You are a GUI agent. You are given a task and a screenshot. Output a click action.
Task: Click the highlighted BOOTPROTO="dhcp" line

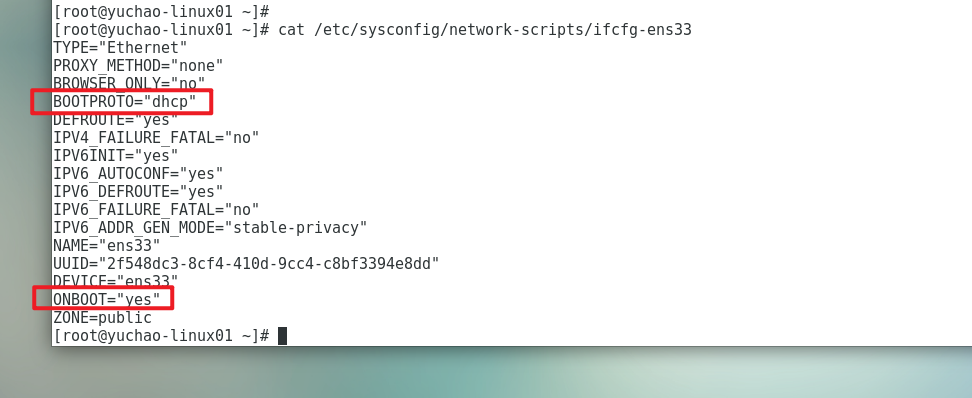pos(125,102)
